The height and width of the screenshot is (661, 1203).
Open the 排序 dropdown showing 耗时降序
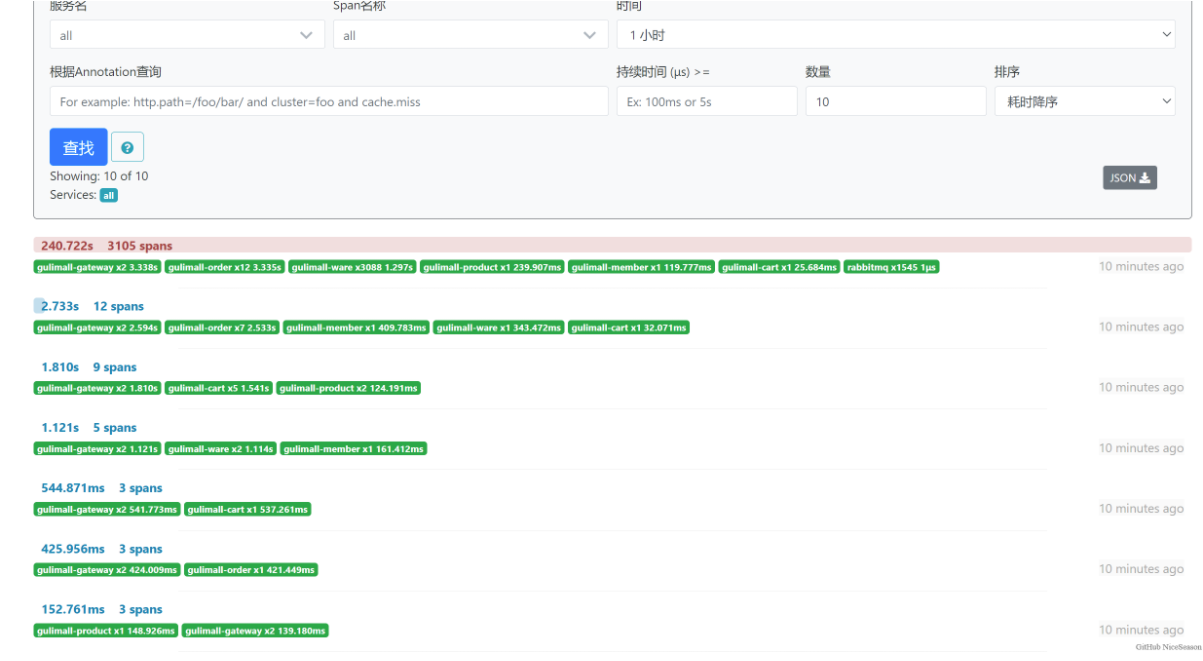[x=1085, y=101]
